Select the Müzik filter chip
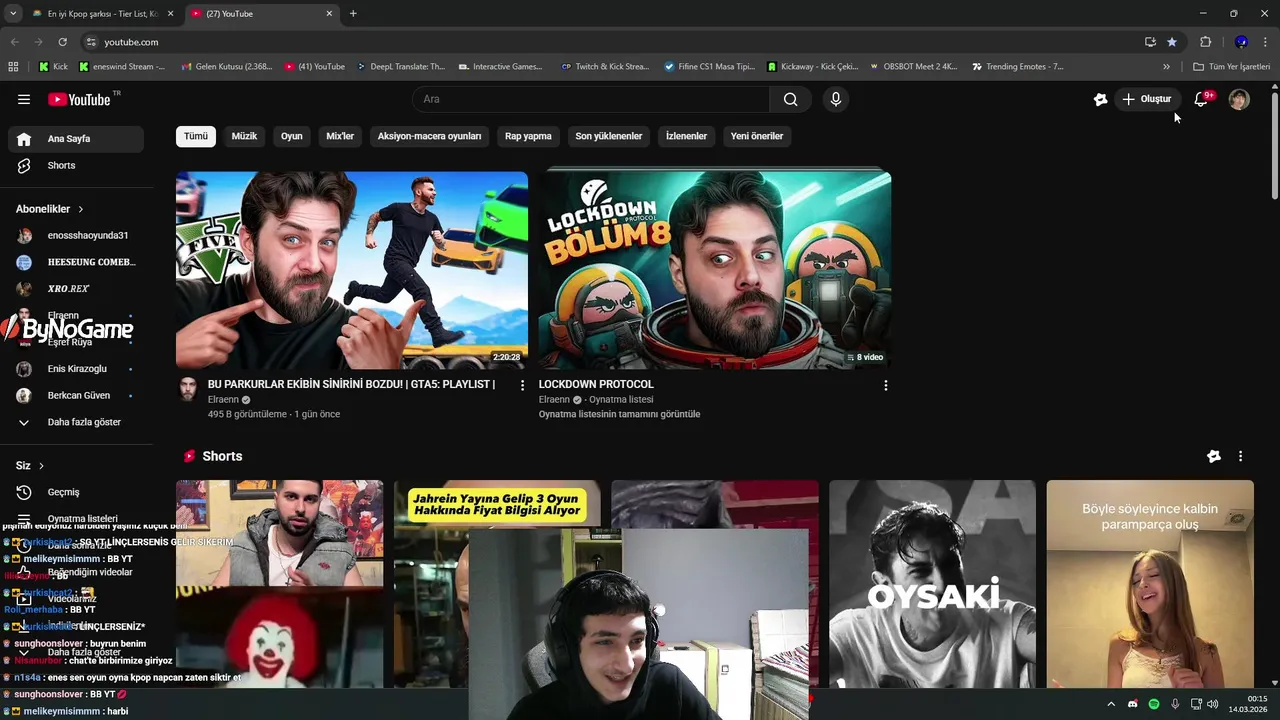This screenshot has width=1280, height=720. [x=244, y=136]
